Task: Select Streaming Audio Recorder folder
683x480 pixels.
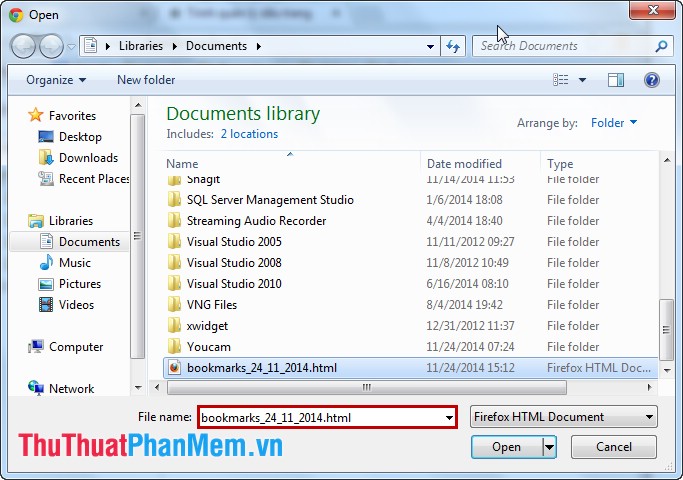Action: tap(256, 221)
